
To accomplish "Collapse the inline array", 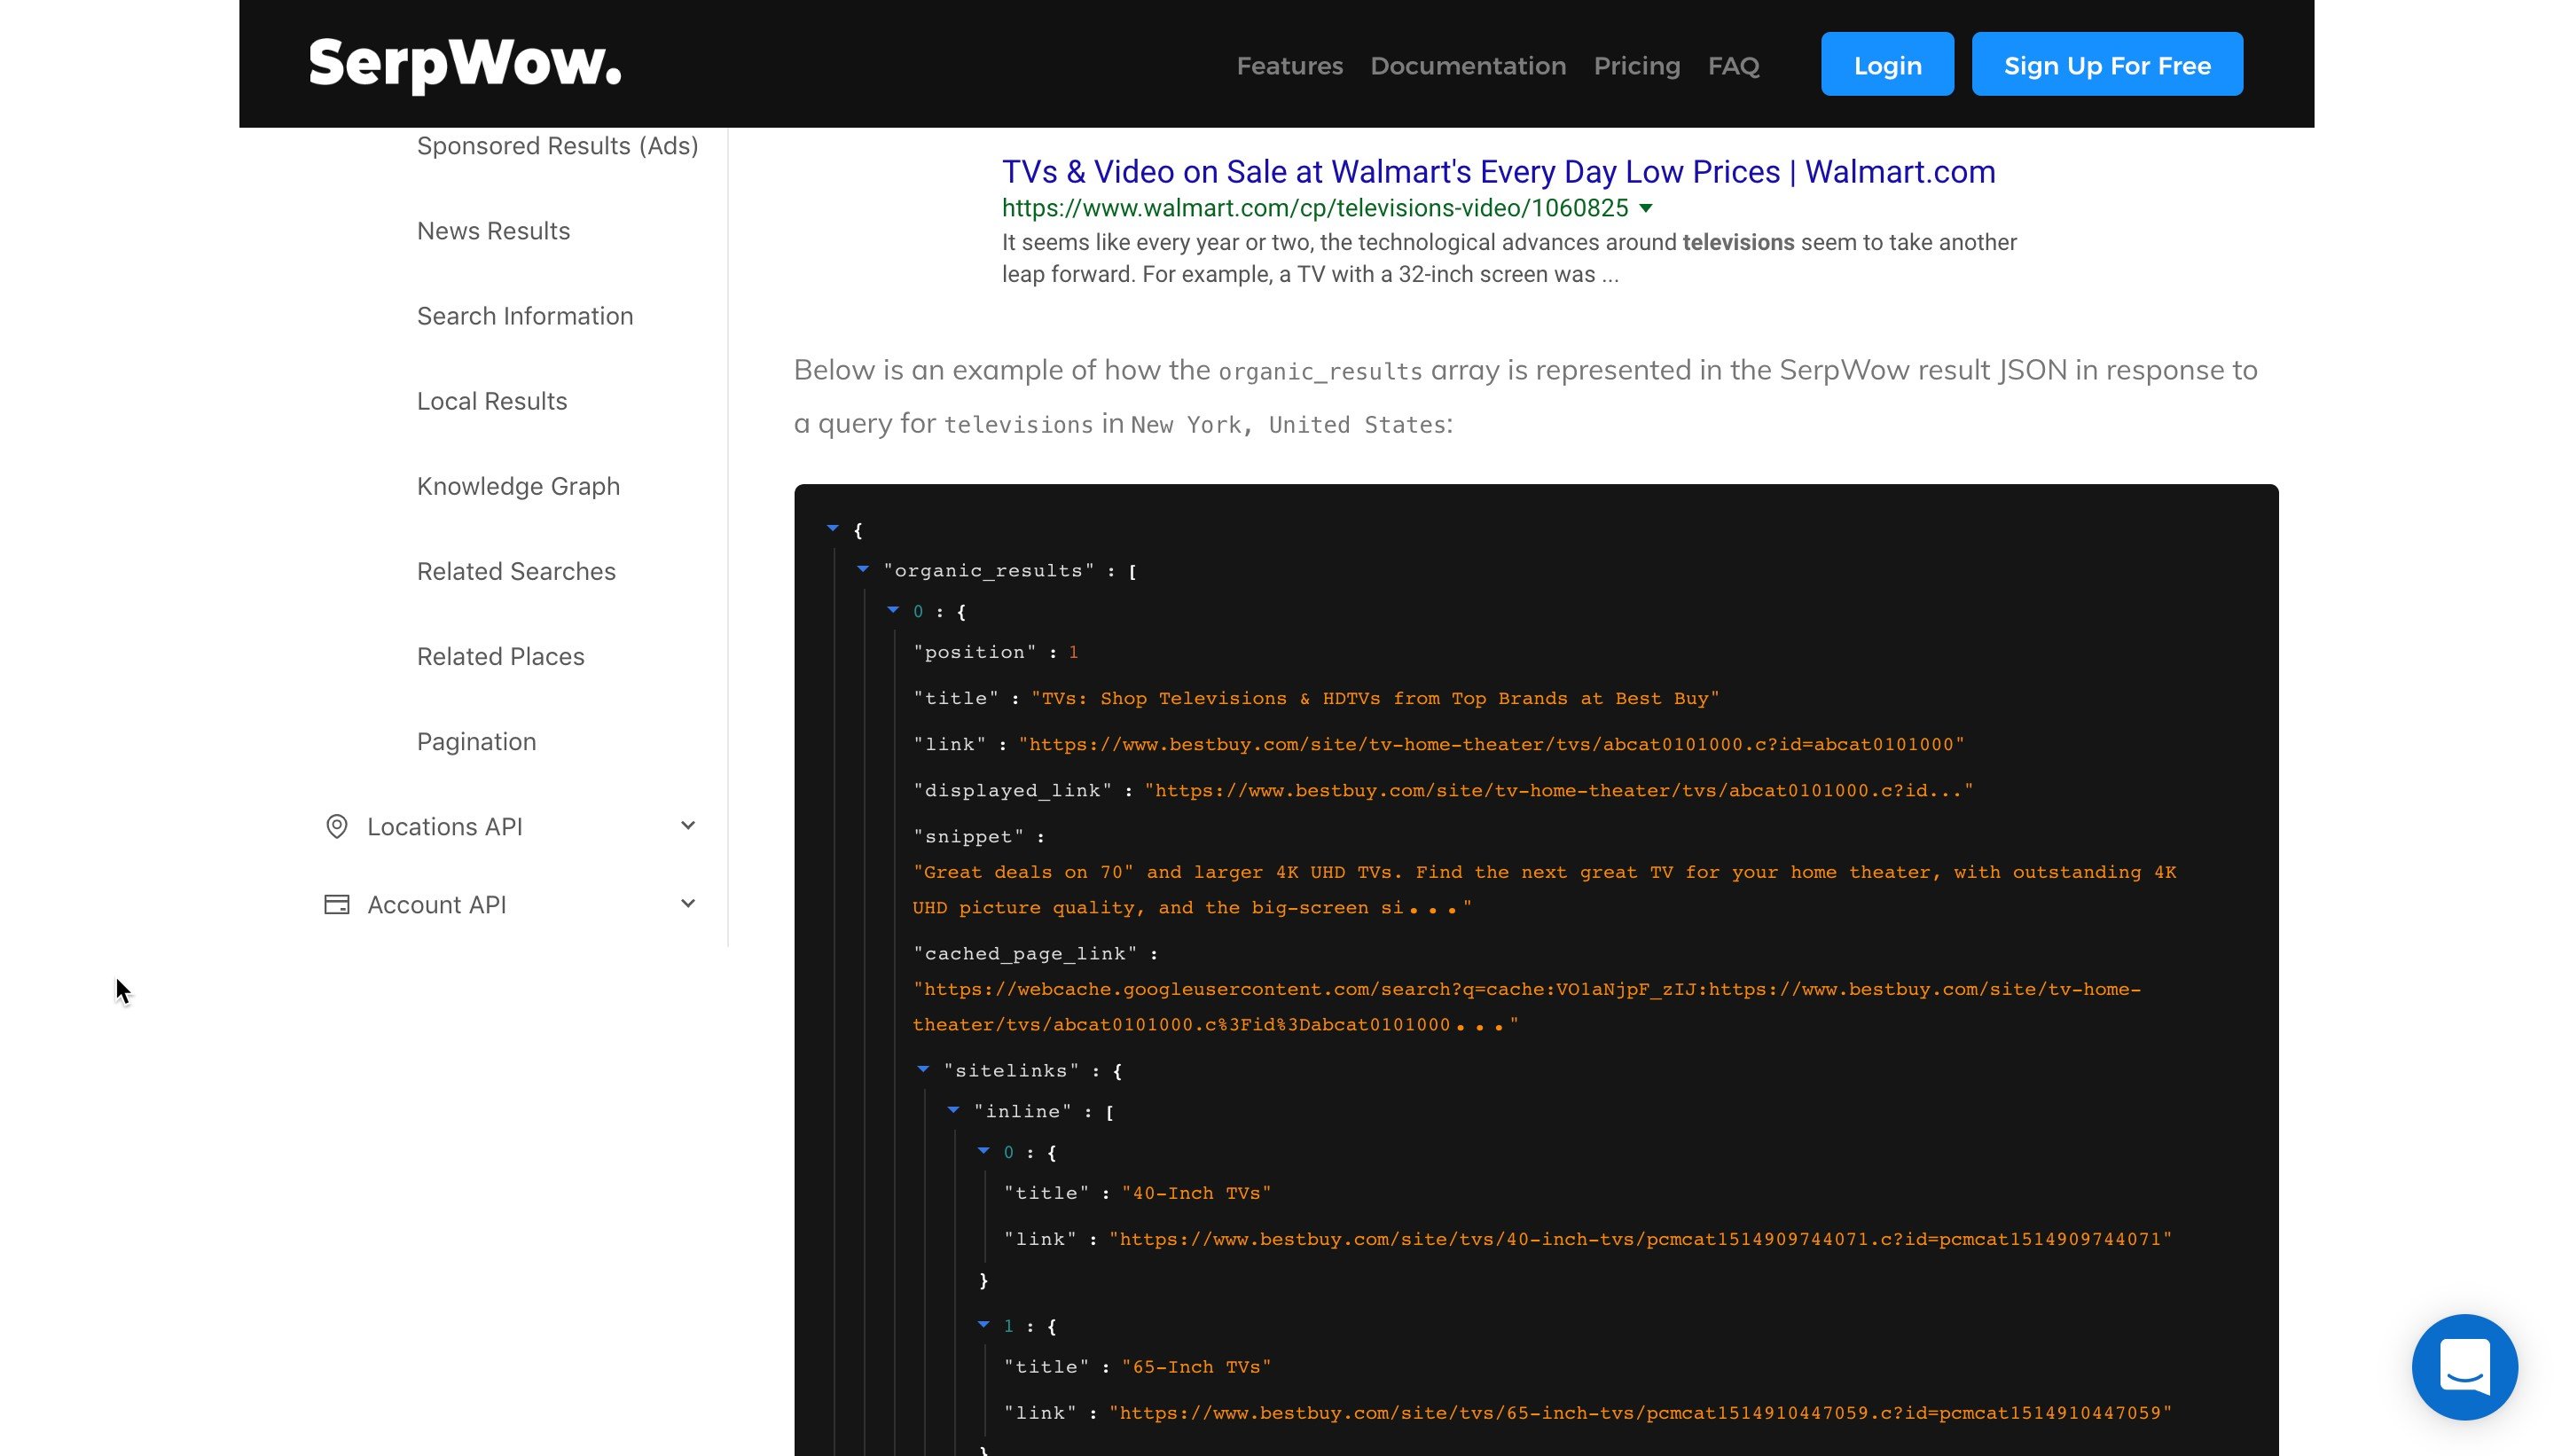I will coord(953,1110).
